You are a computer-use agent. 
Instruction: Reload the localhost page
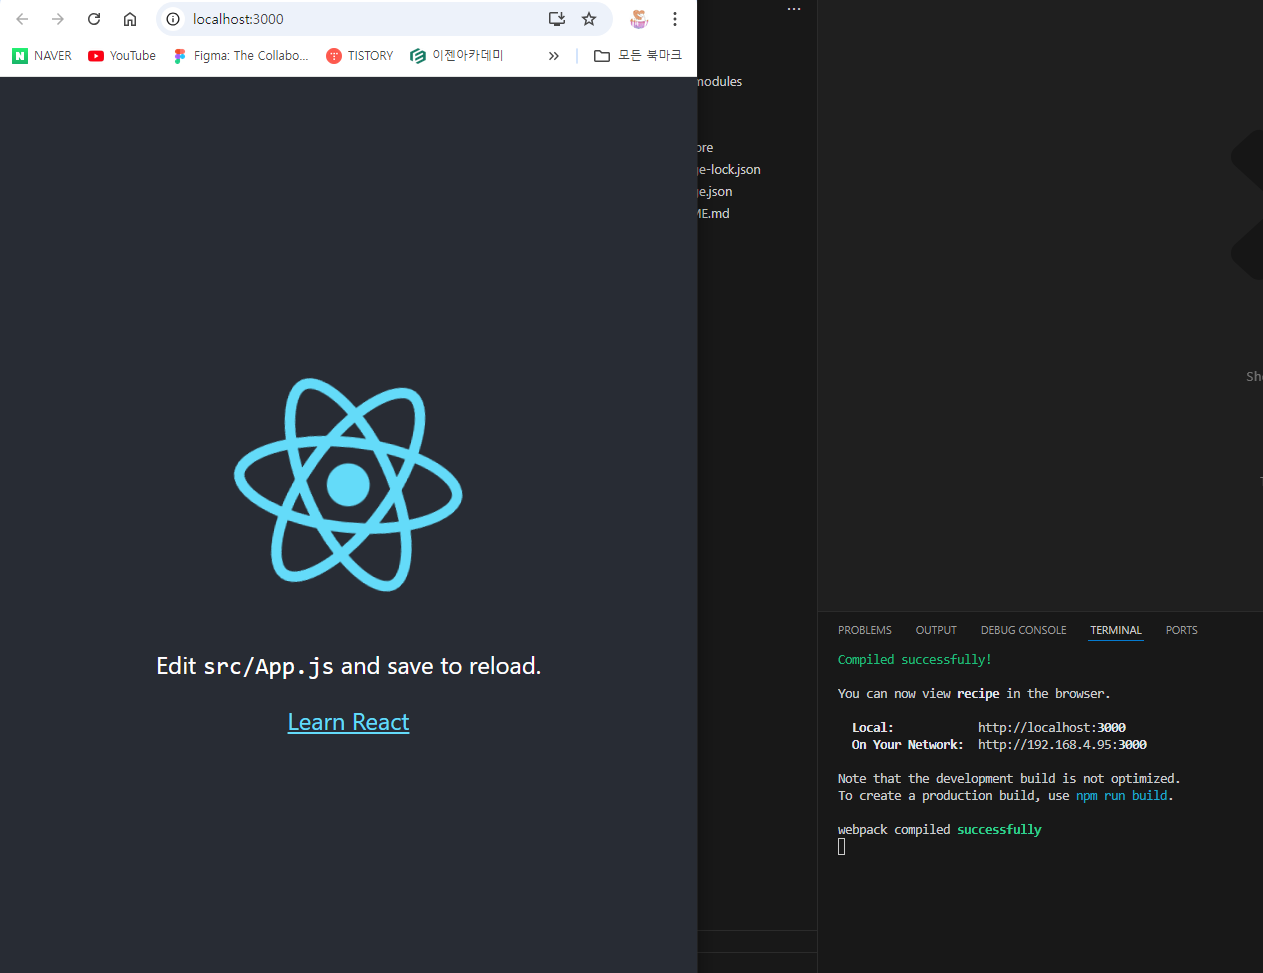pyautogui.click(x=94, y=19)
